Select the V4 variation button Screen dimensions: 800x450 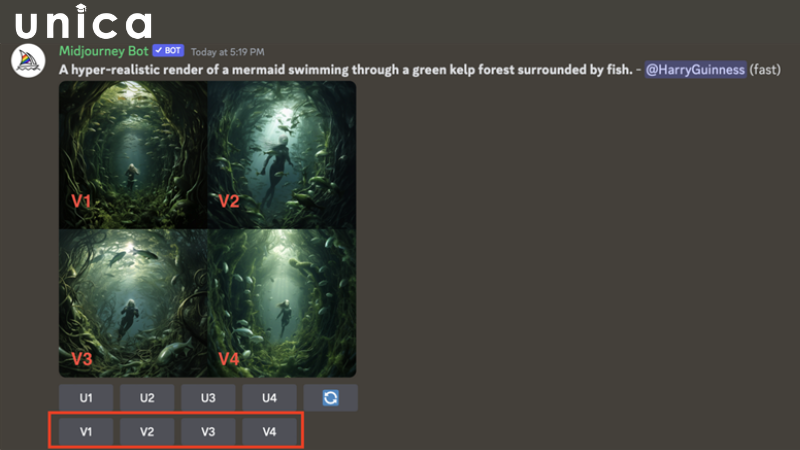269,432
